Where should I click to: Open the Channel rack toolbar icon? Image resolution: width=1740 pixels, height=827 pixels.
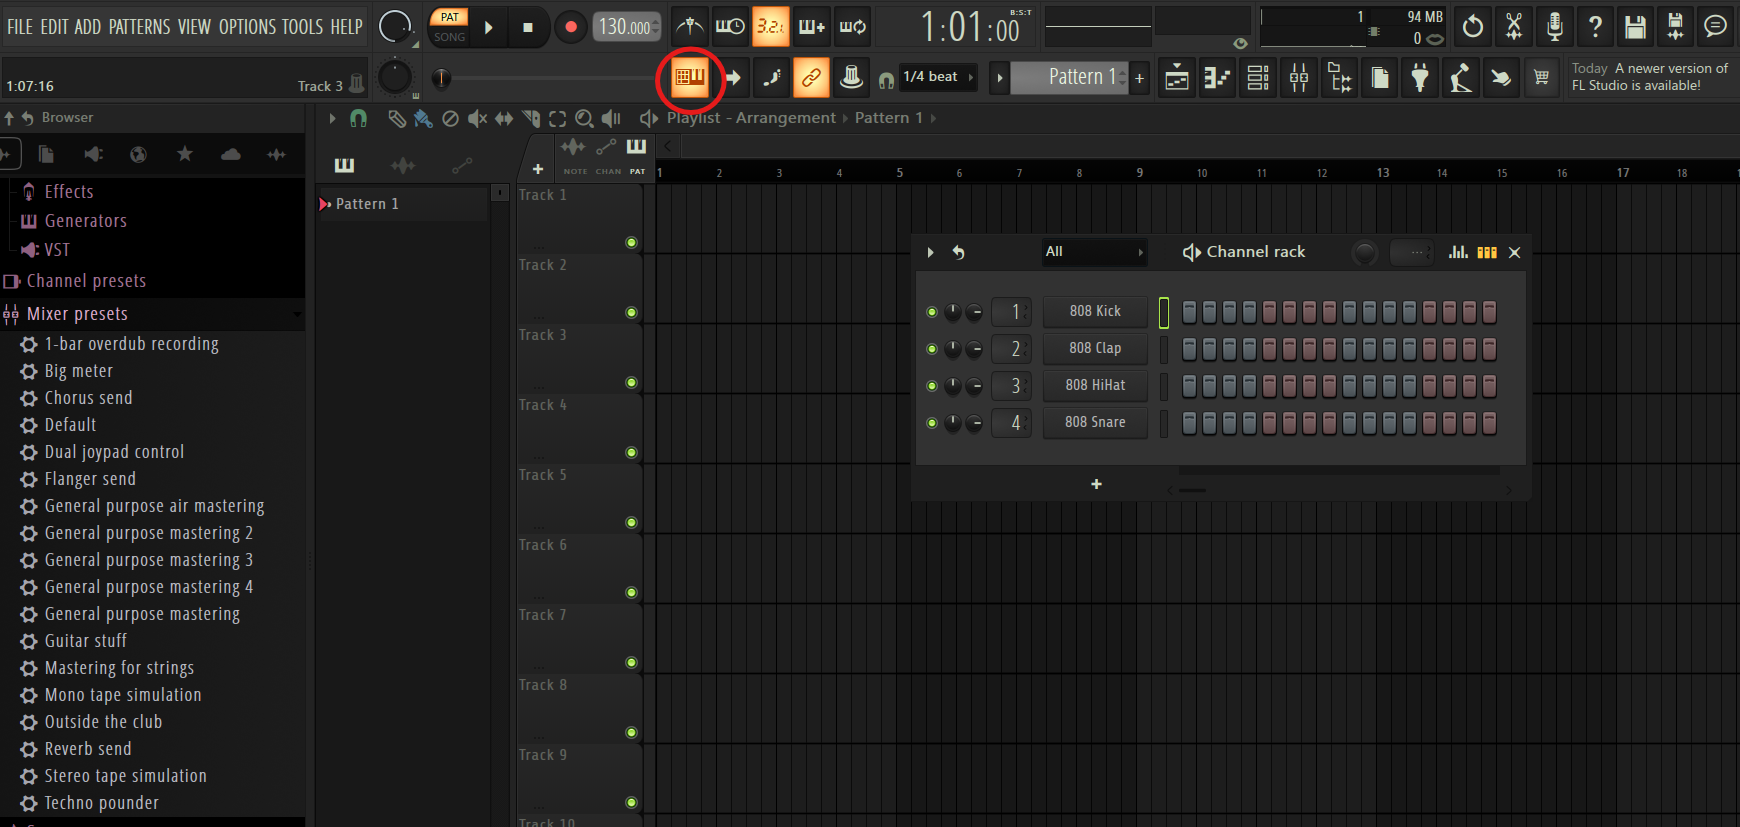(x=1258, y=77)
